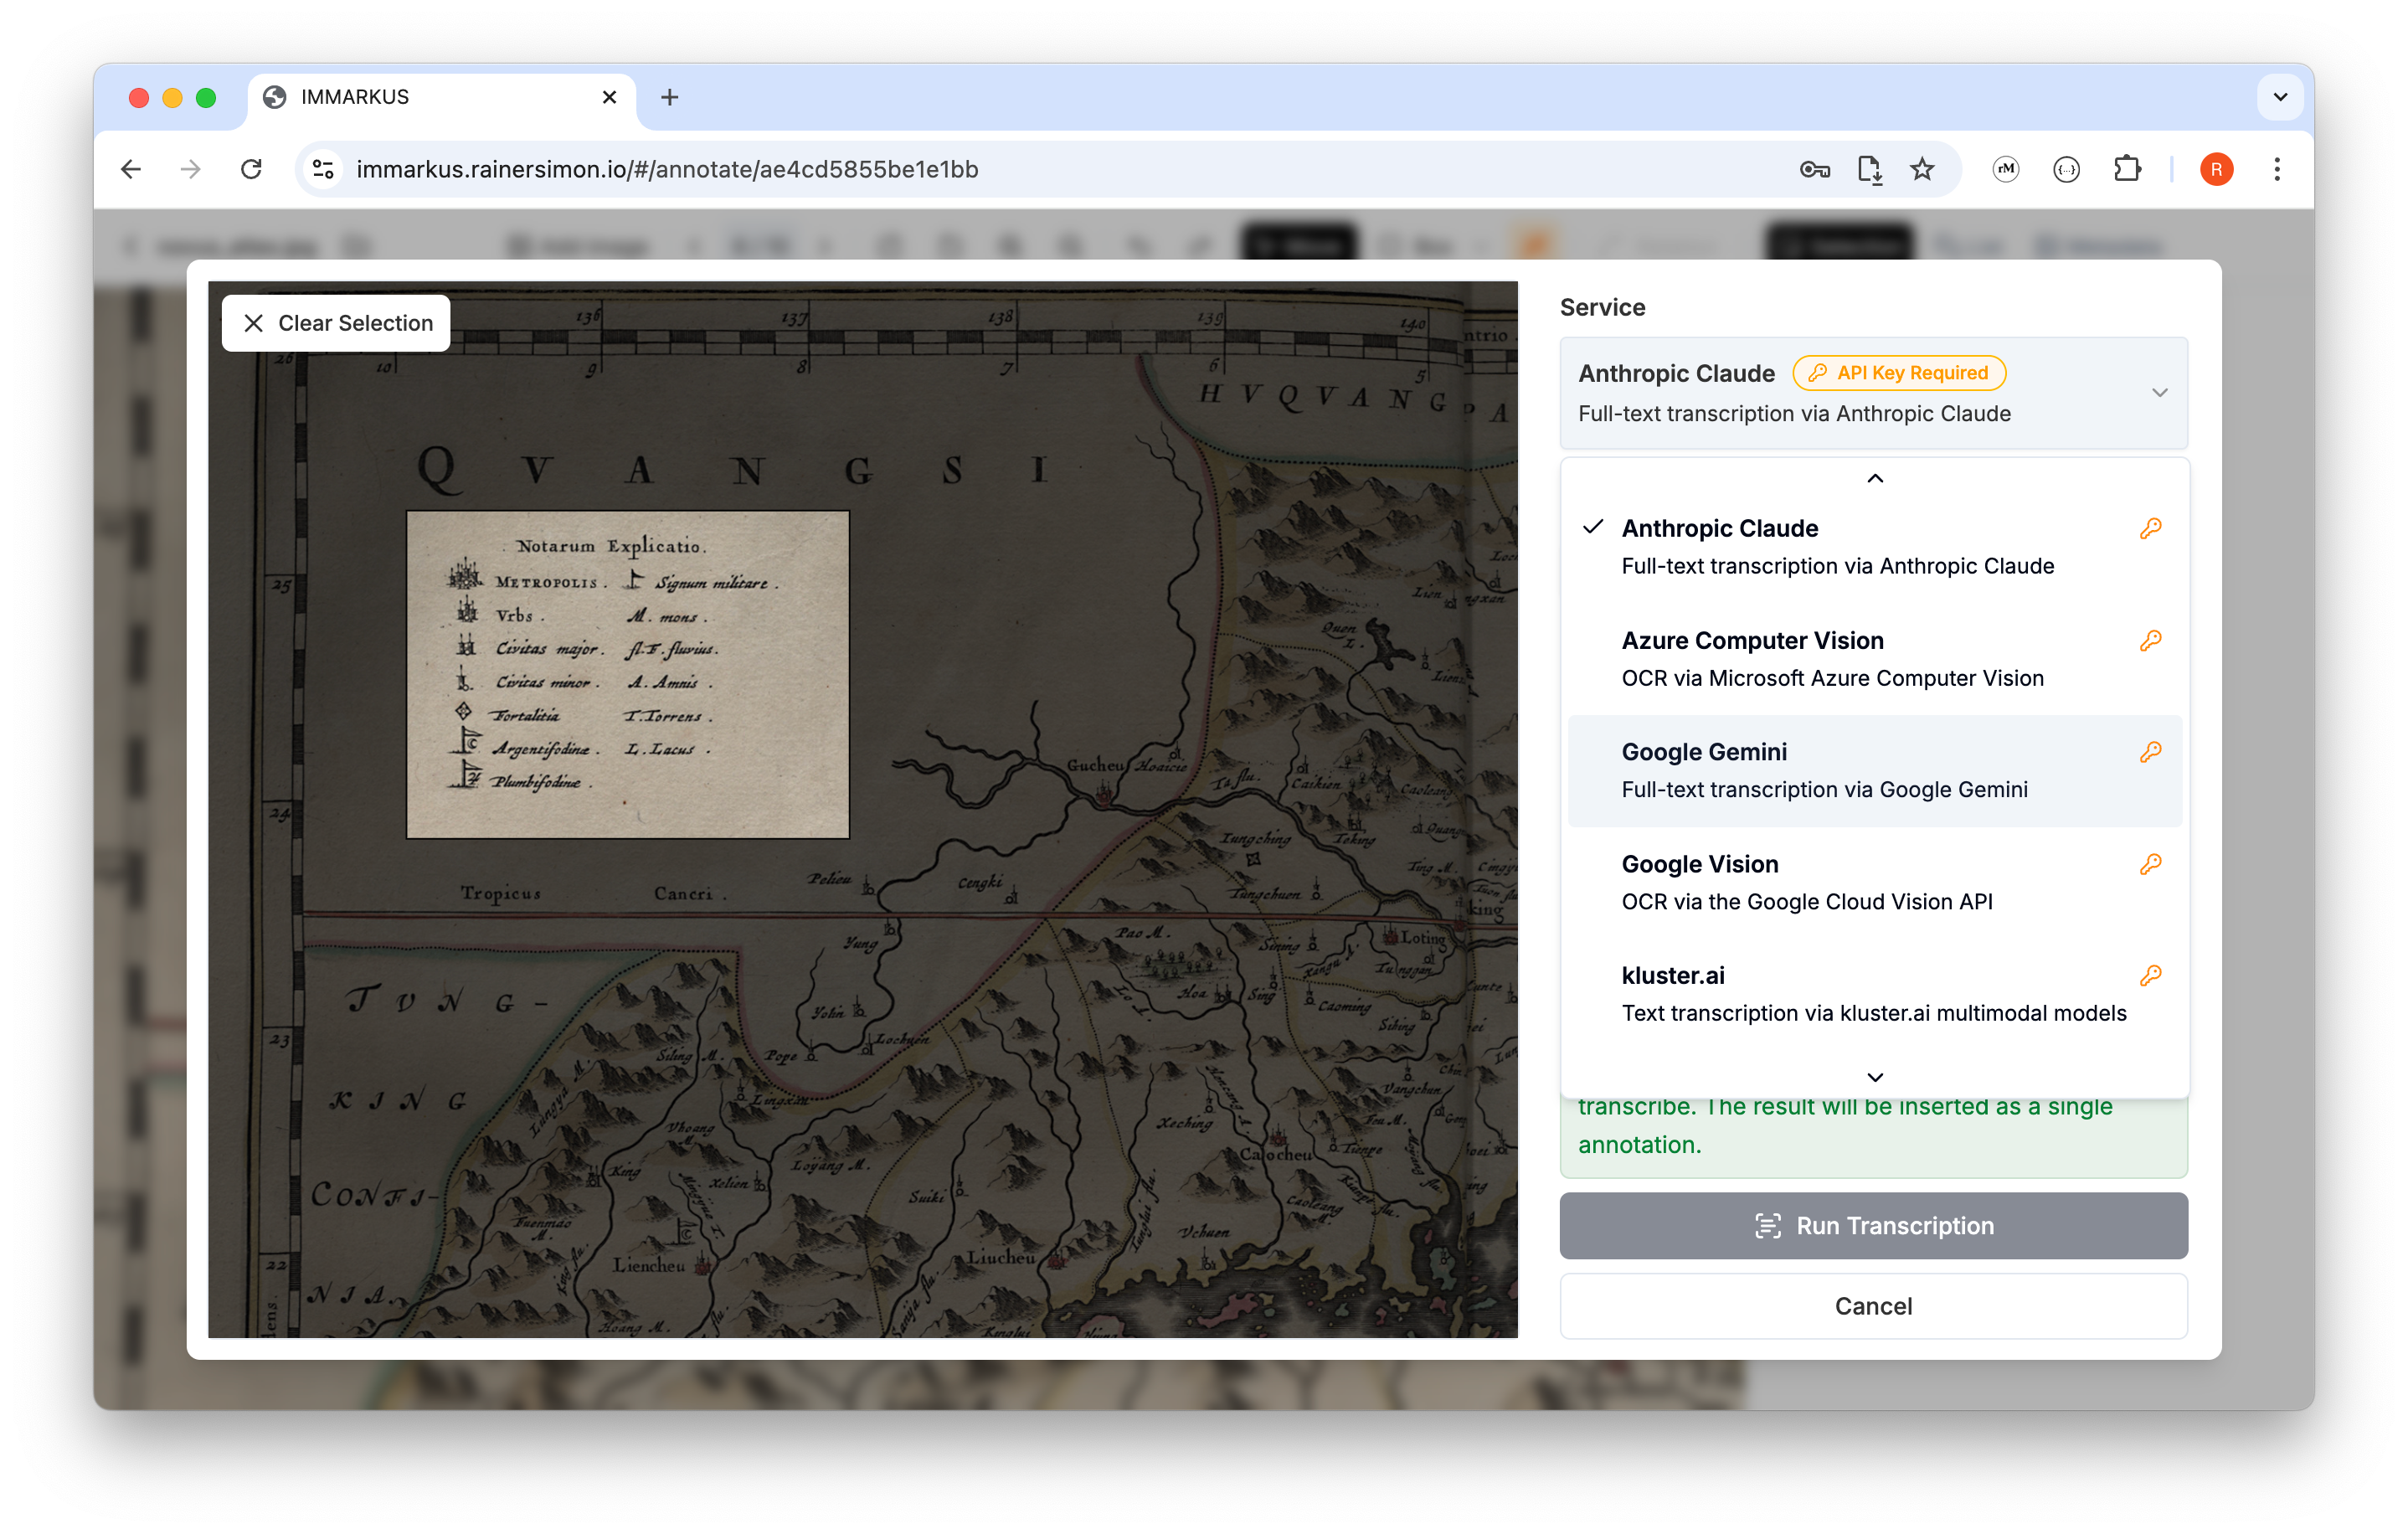This screenshot has width=2408, height=1534.
Task: Click the scroll-down chevron in service list
Action: [x=1875, y=1077]
